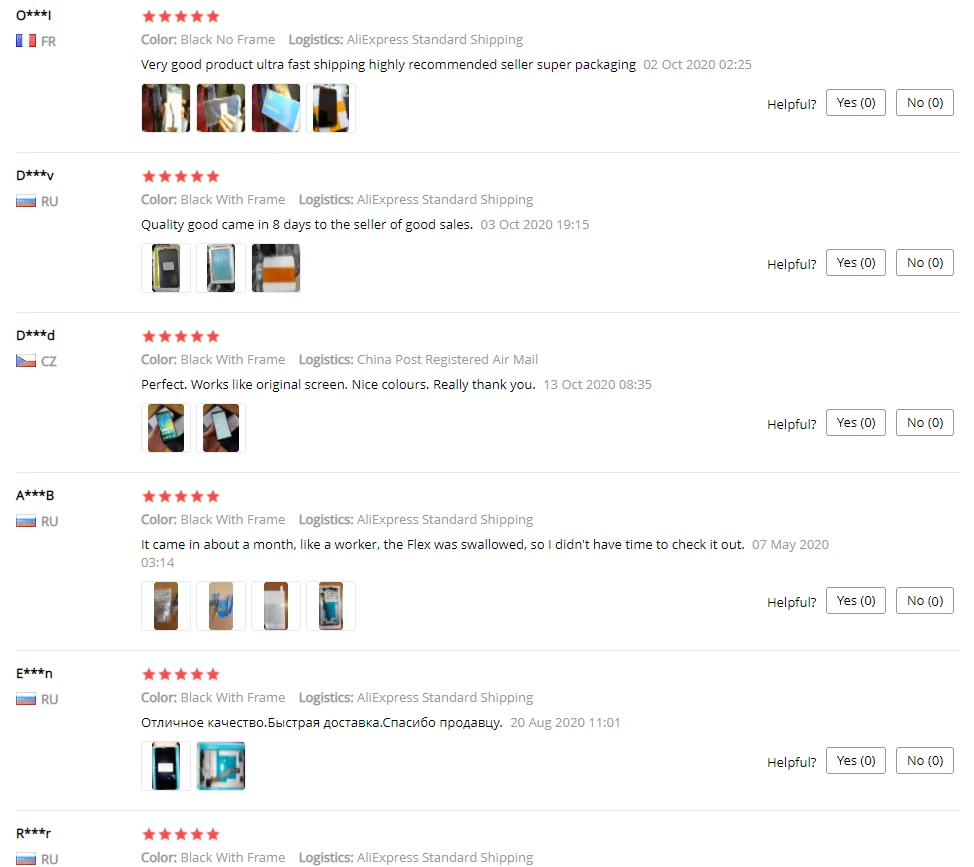Click the French flag icon beside FR
974x867 pixels.
(x=25, y=41)
